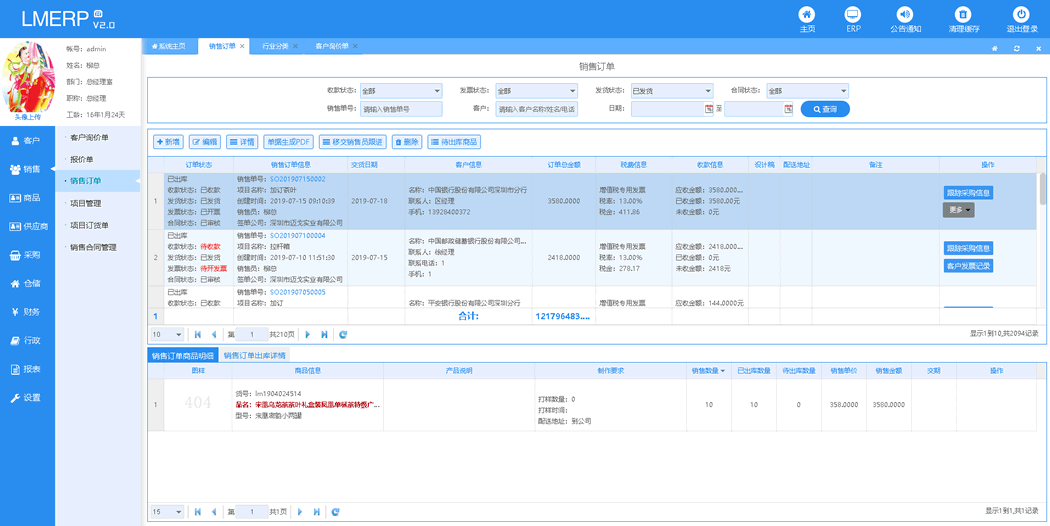The width and height of the screenshot is (1050, 526).
Task: Sort by 销售数量 column header
Action: [x=708, y=370]
